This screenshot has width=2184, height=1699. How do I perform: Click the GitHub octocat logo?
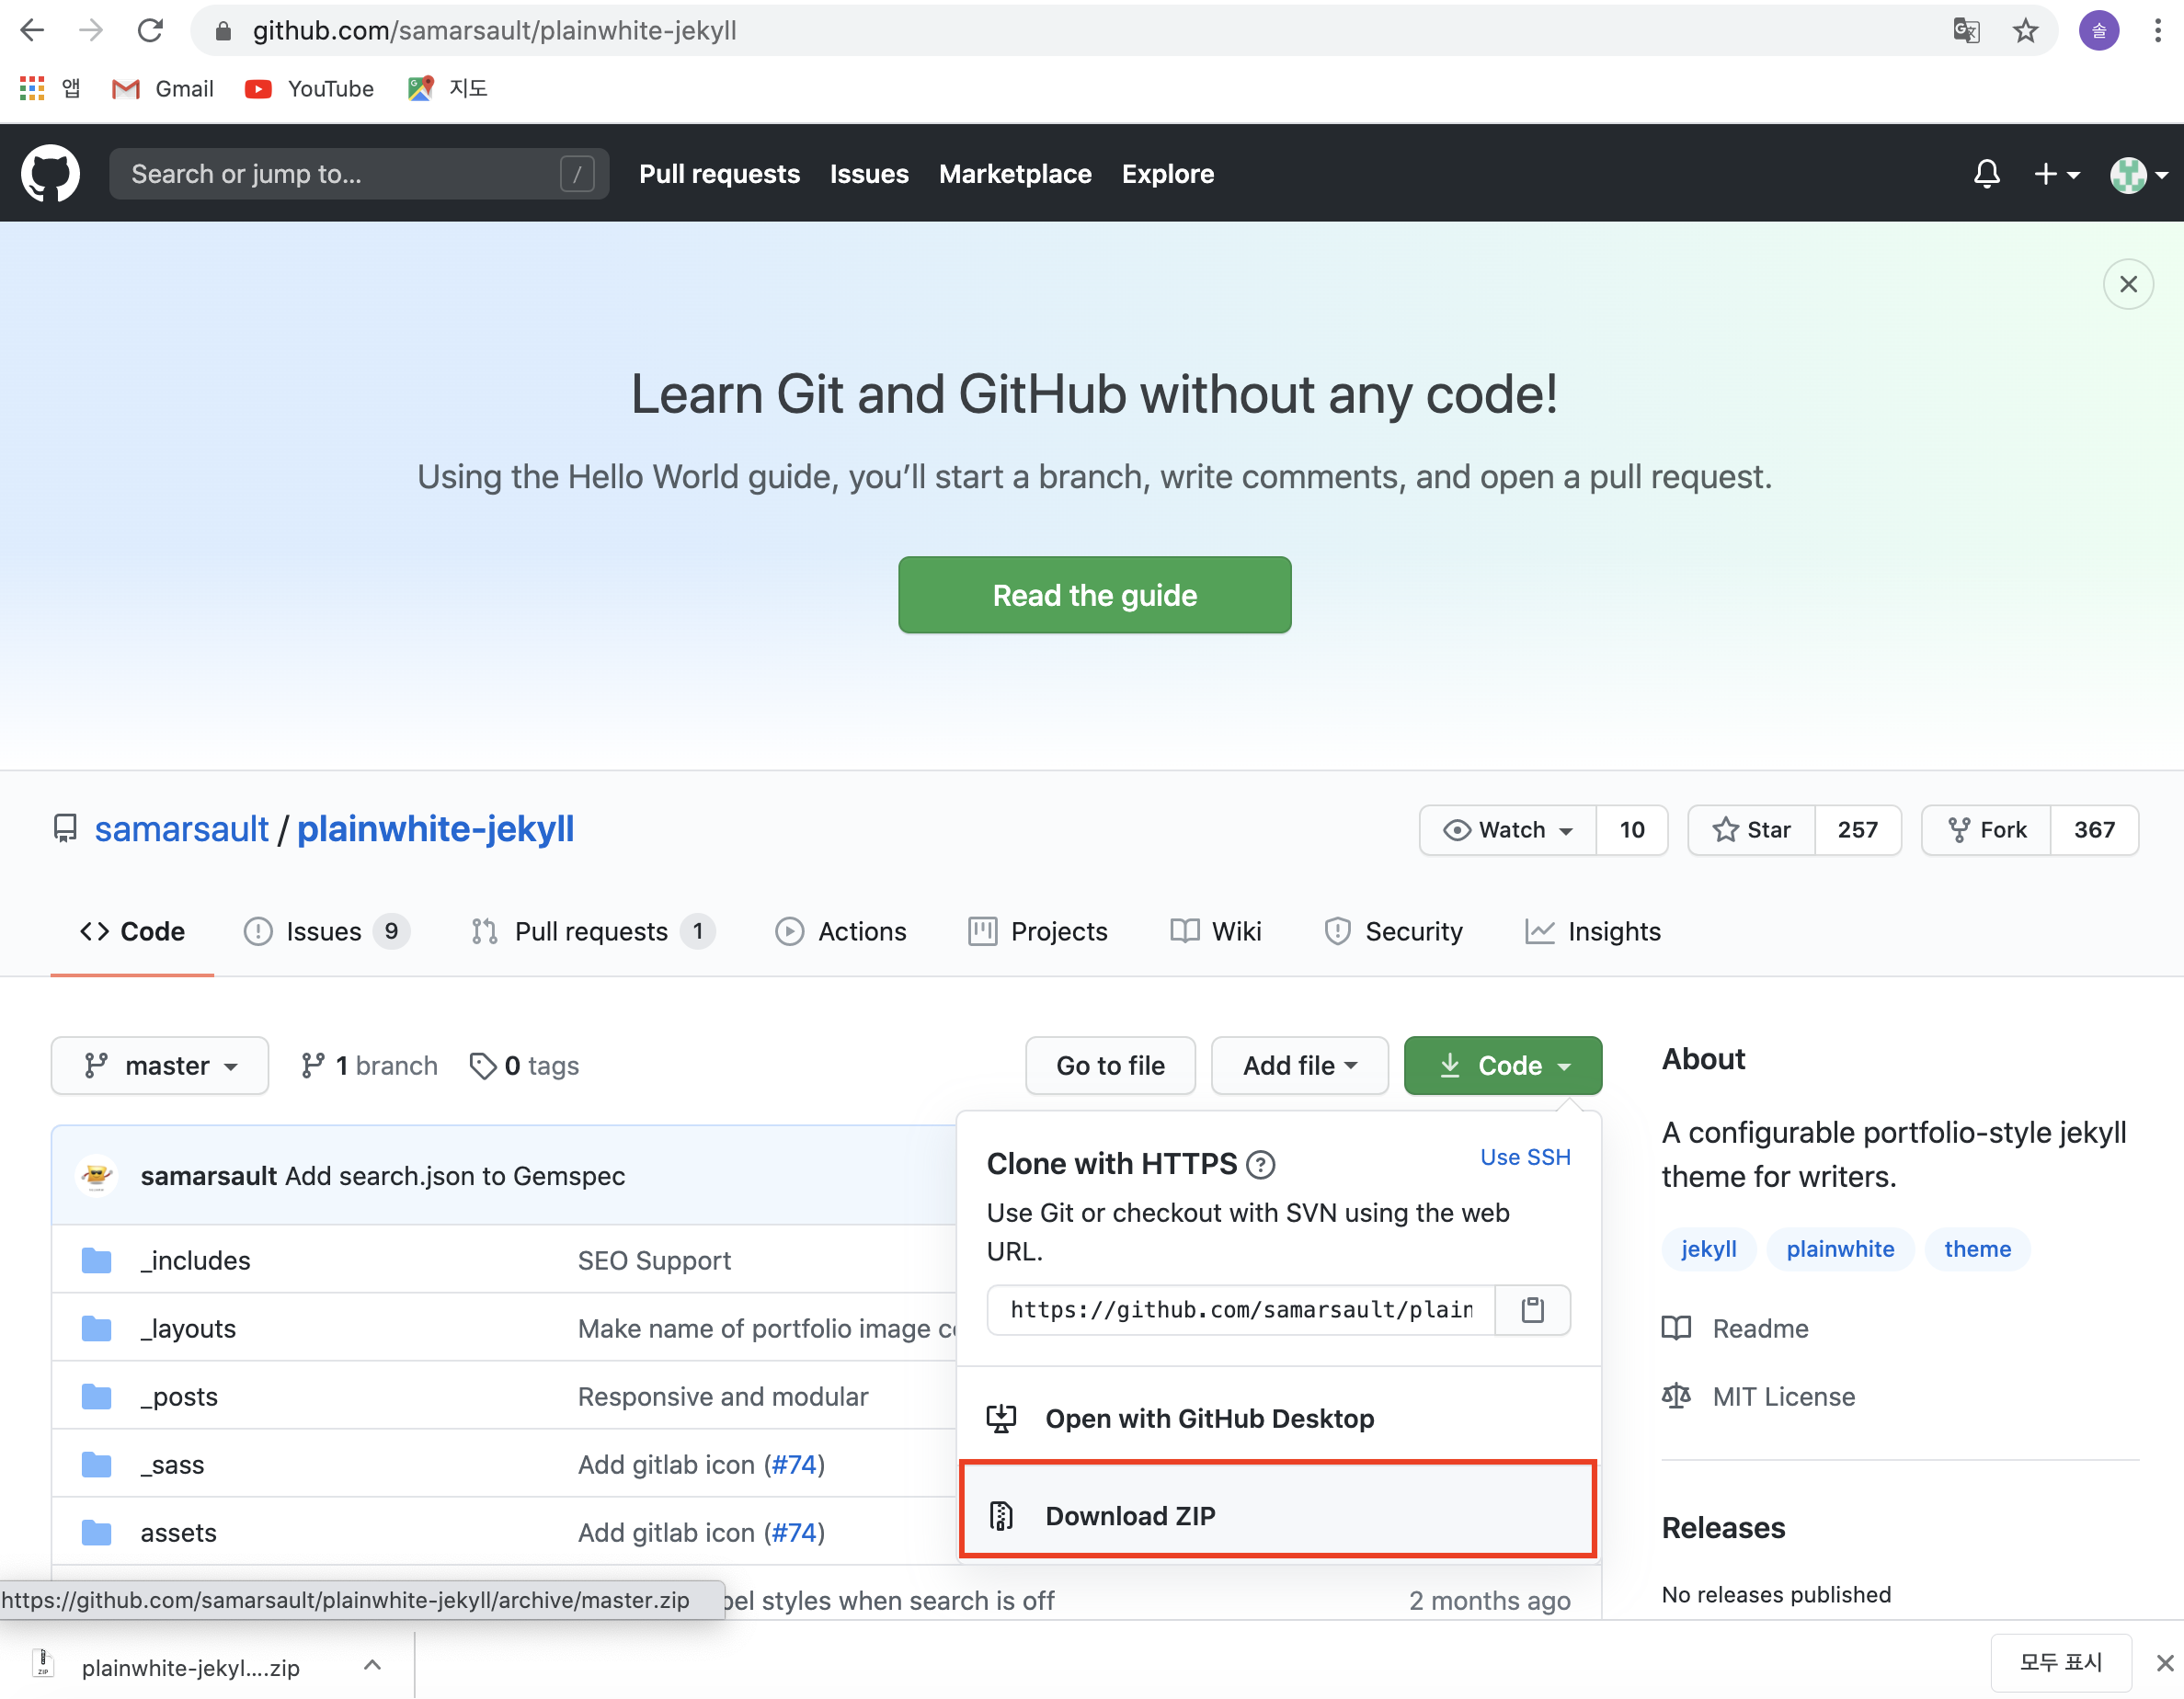coord(50,174)
